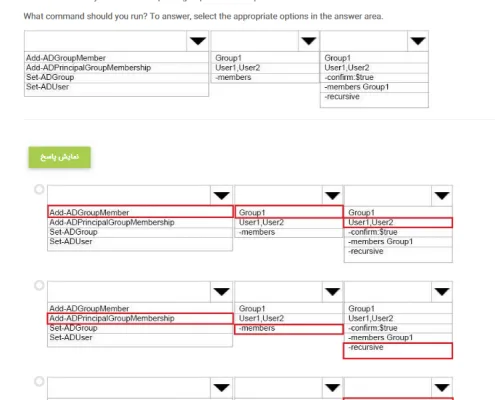Open the first cmdlet dropdown in question area
The width and height of the screenshot is (495, 400).
coord(198,41)
